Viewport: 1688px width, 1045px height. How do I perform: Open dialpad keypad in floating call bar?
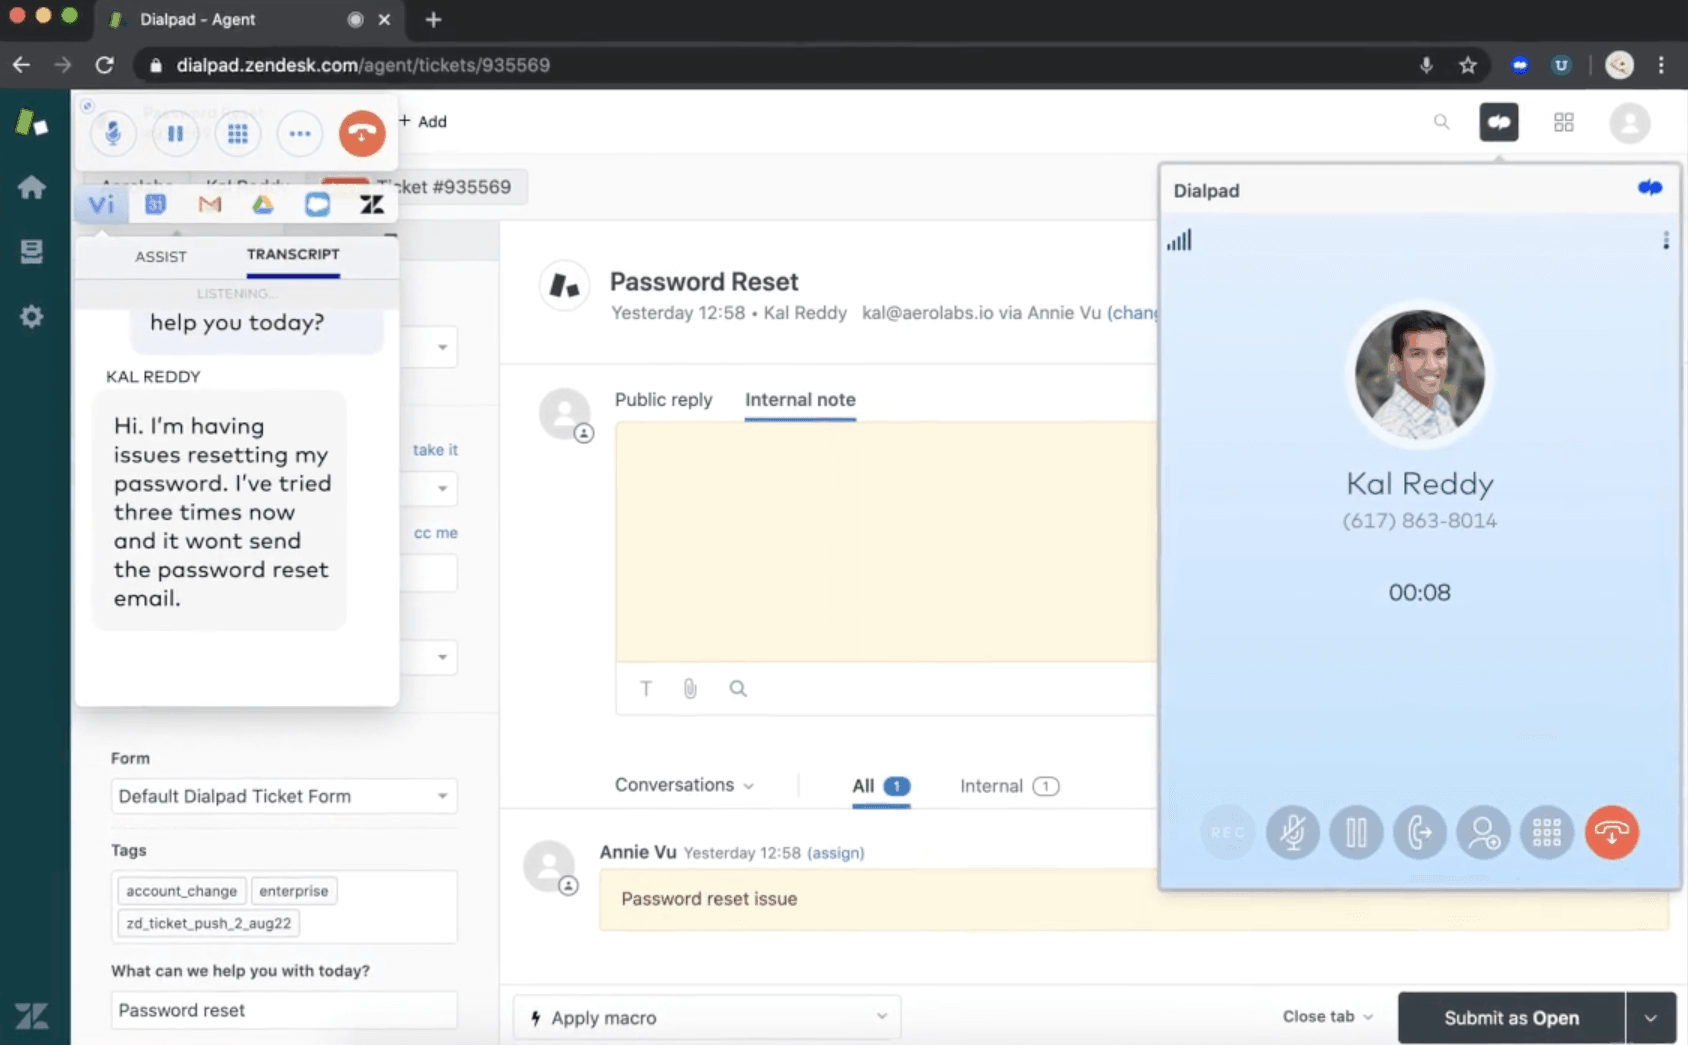click(x=237, y=133)
